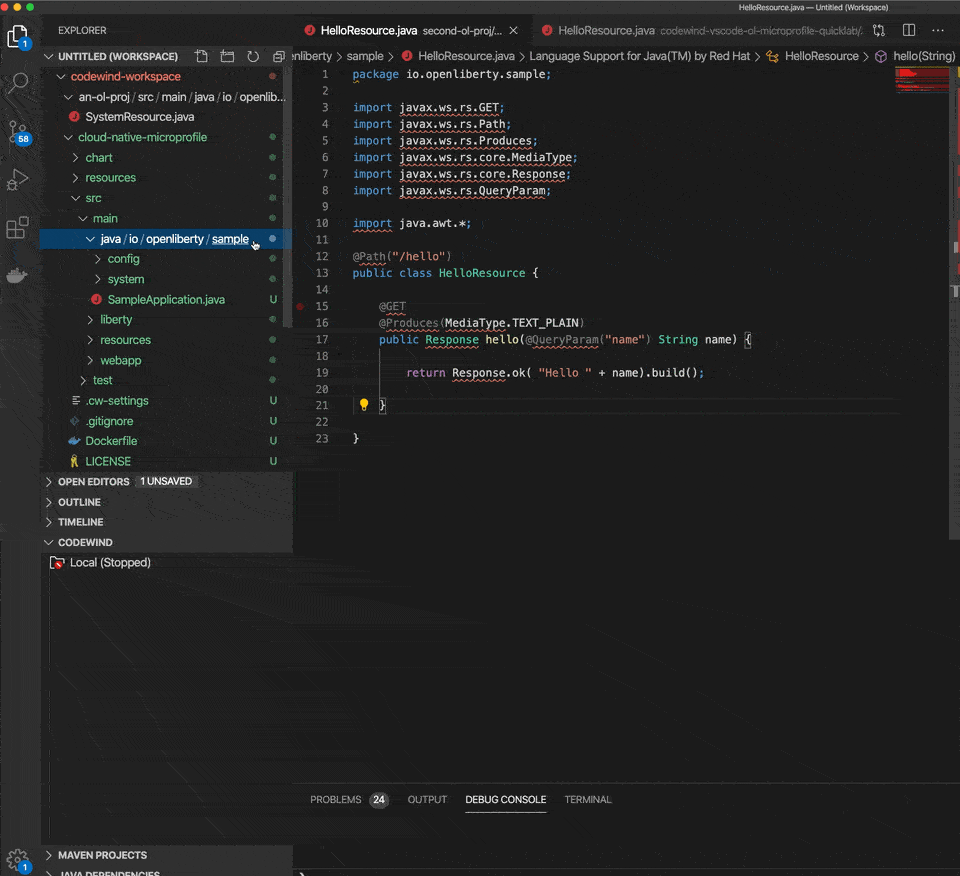Open the Extensions view
Viewport: 960px width, 876px height.
[18, 227]
